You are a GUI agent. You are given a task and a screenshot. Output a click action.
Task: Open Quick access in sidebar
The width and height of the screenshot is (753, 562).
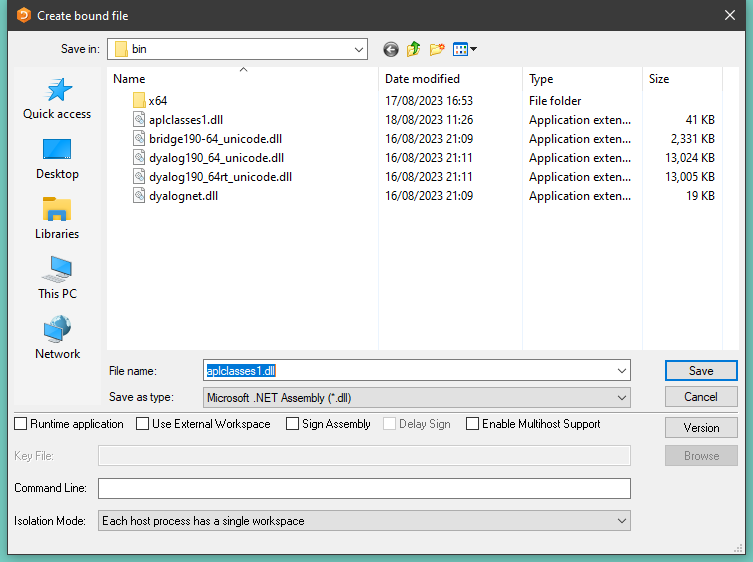pos(57,99)
